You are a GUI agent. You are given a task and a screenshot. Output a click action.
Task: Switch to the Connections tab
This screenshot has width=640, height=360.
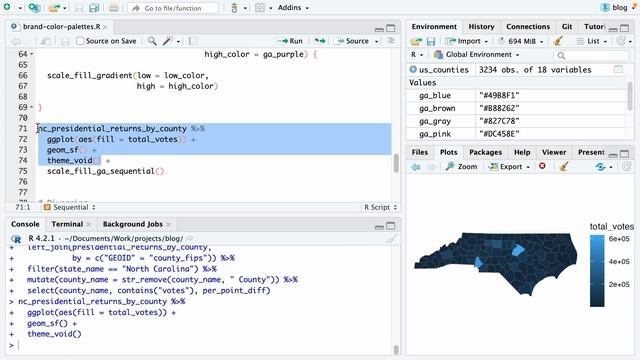528,27
